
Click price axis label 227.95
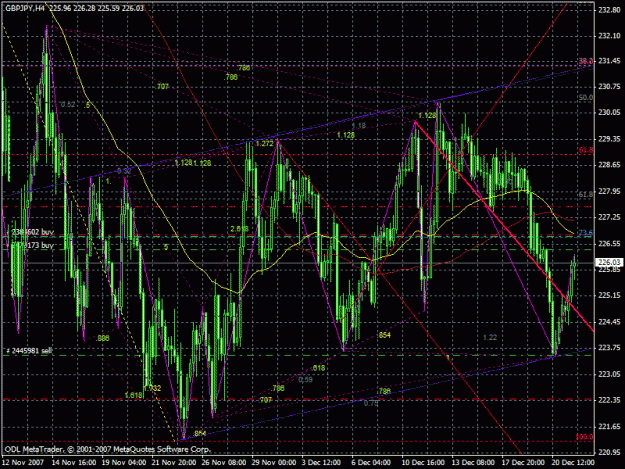609,192
